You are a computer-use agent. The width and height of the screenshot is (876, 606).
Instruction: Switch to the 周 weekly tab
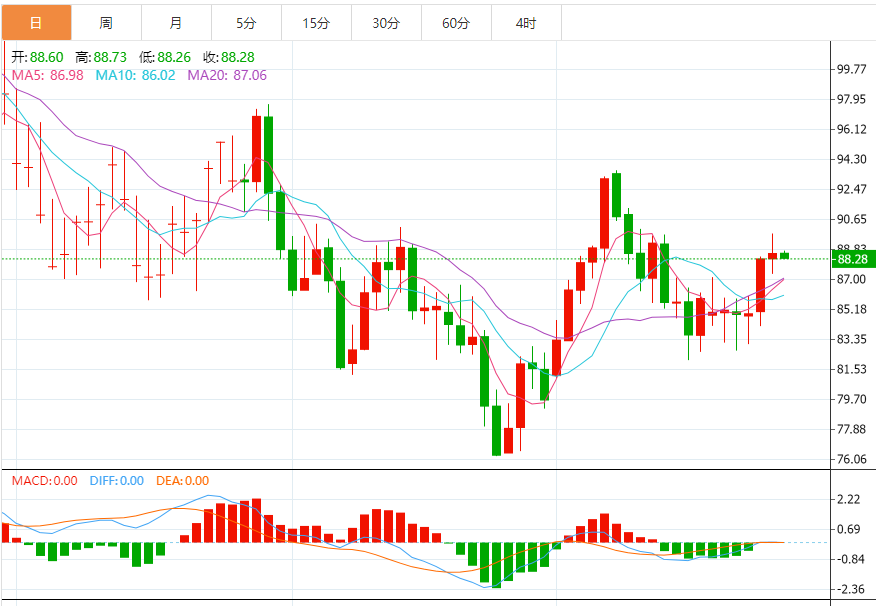106,23
